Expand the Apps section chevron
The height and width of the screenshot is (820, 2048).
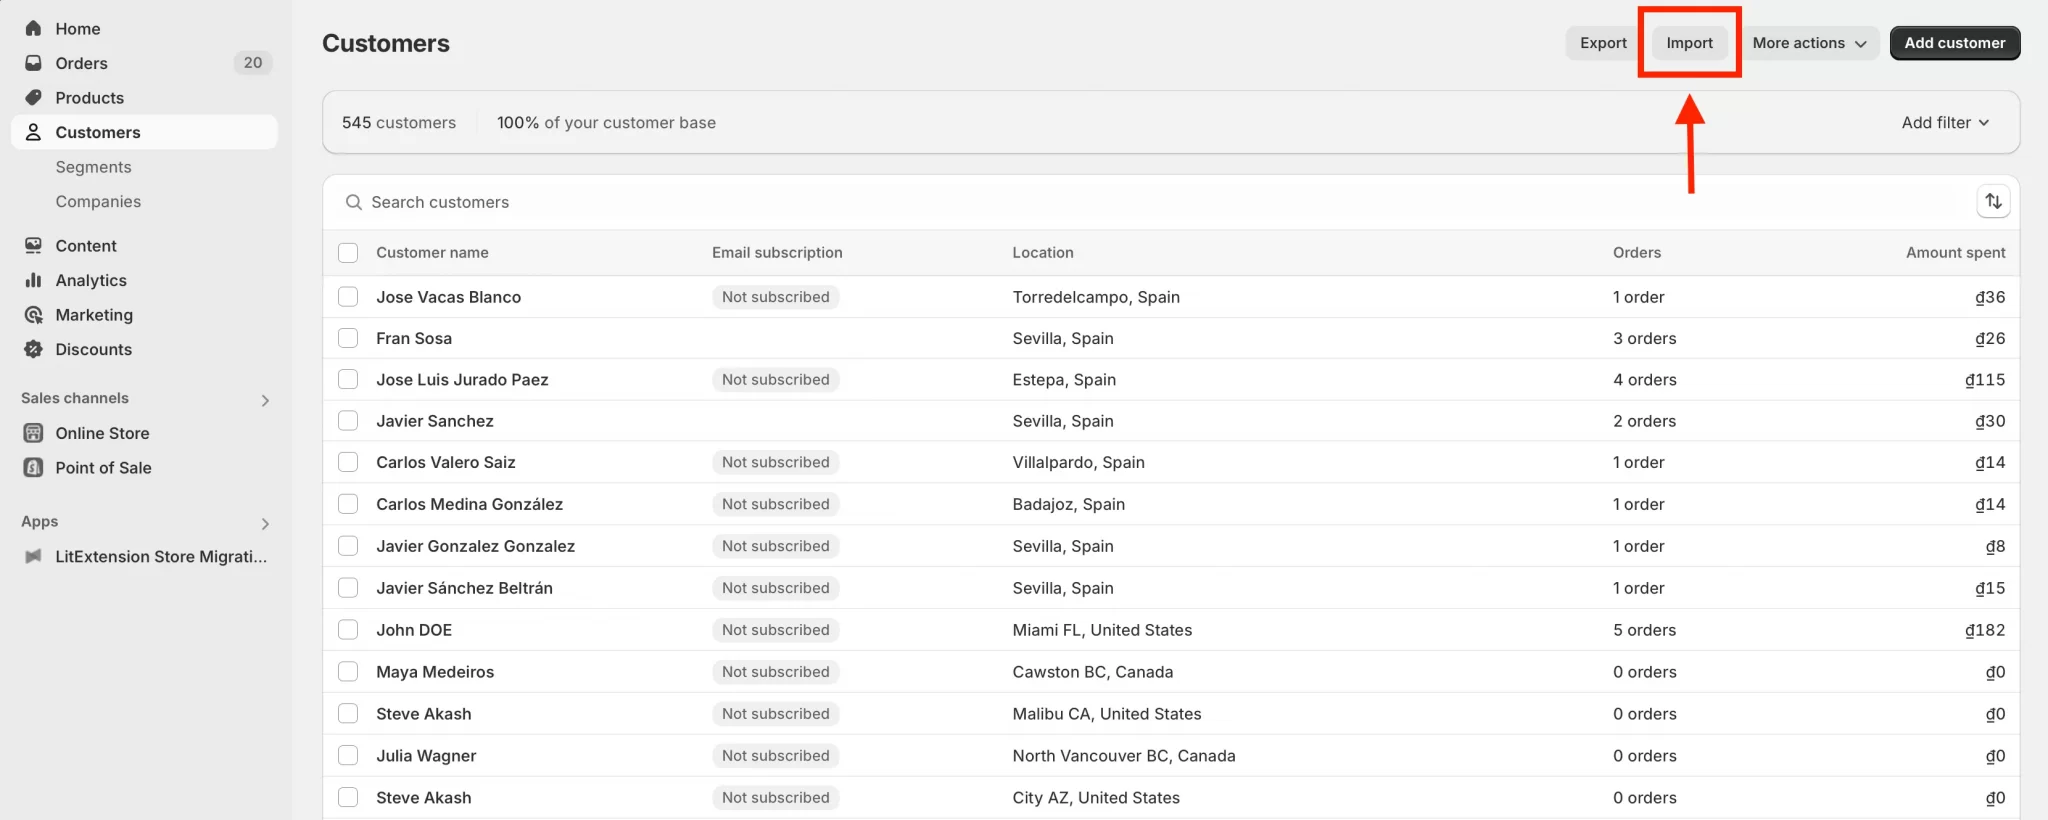click(265, 524)
